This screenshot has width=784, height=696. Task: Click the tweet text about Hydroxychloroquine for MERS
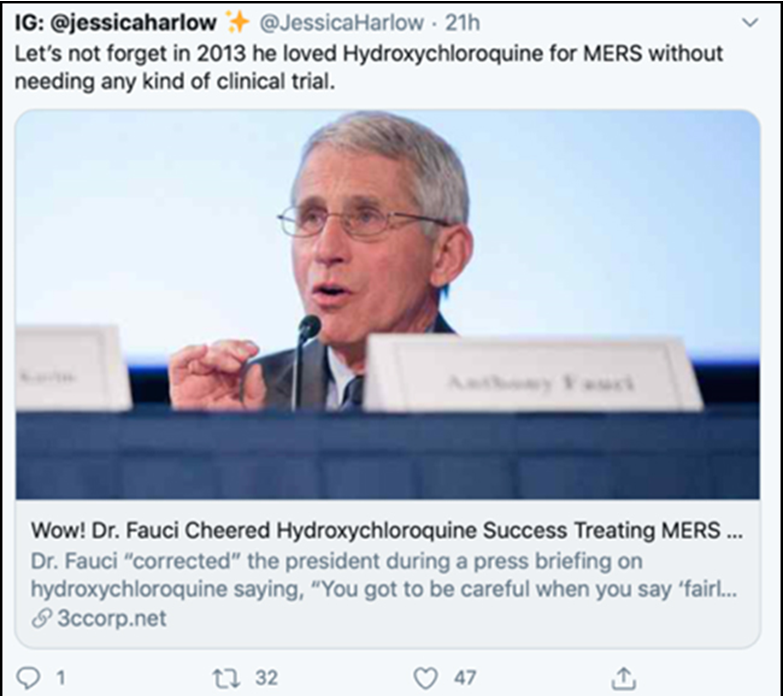click(x=368, y=66)
